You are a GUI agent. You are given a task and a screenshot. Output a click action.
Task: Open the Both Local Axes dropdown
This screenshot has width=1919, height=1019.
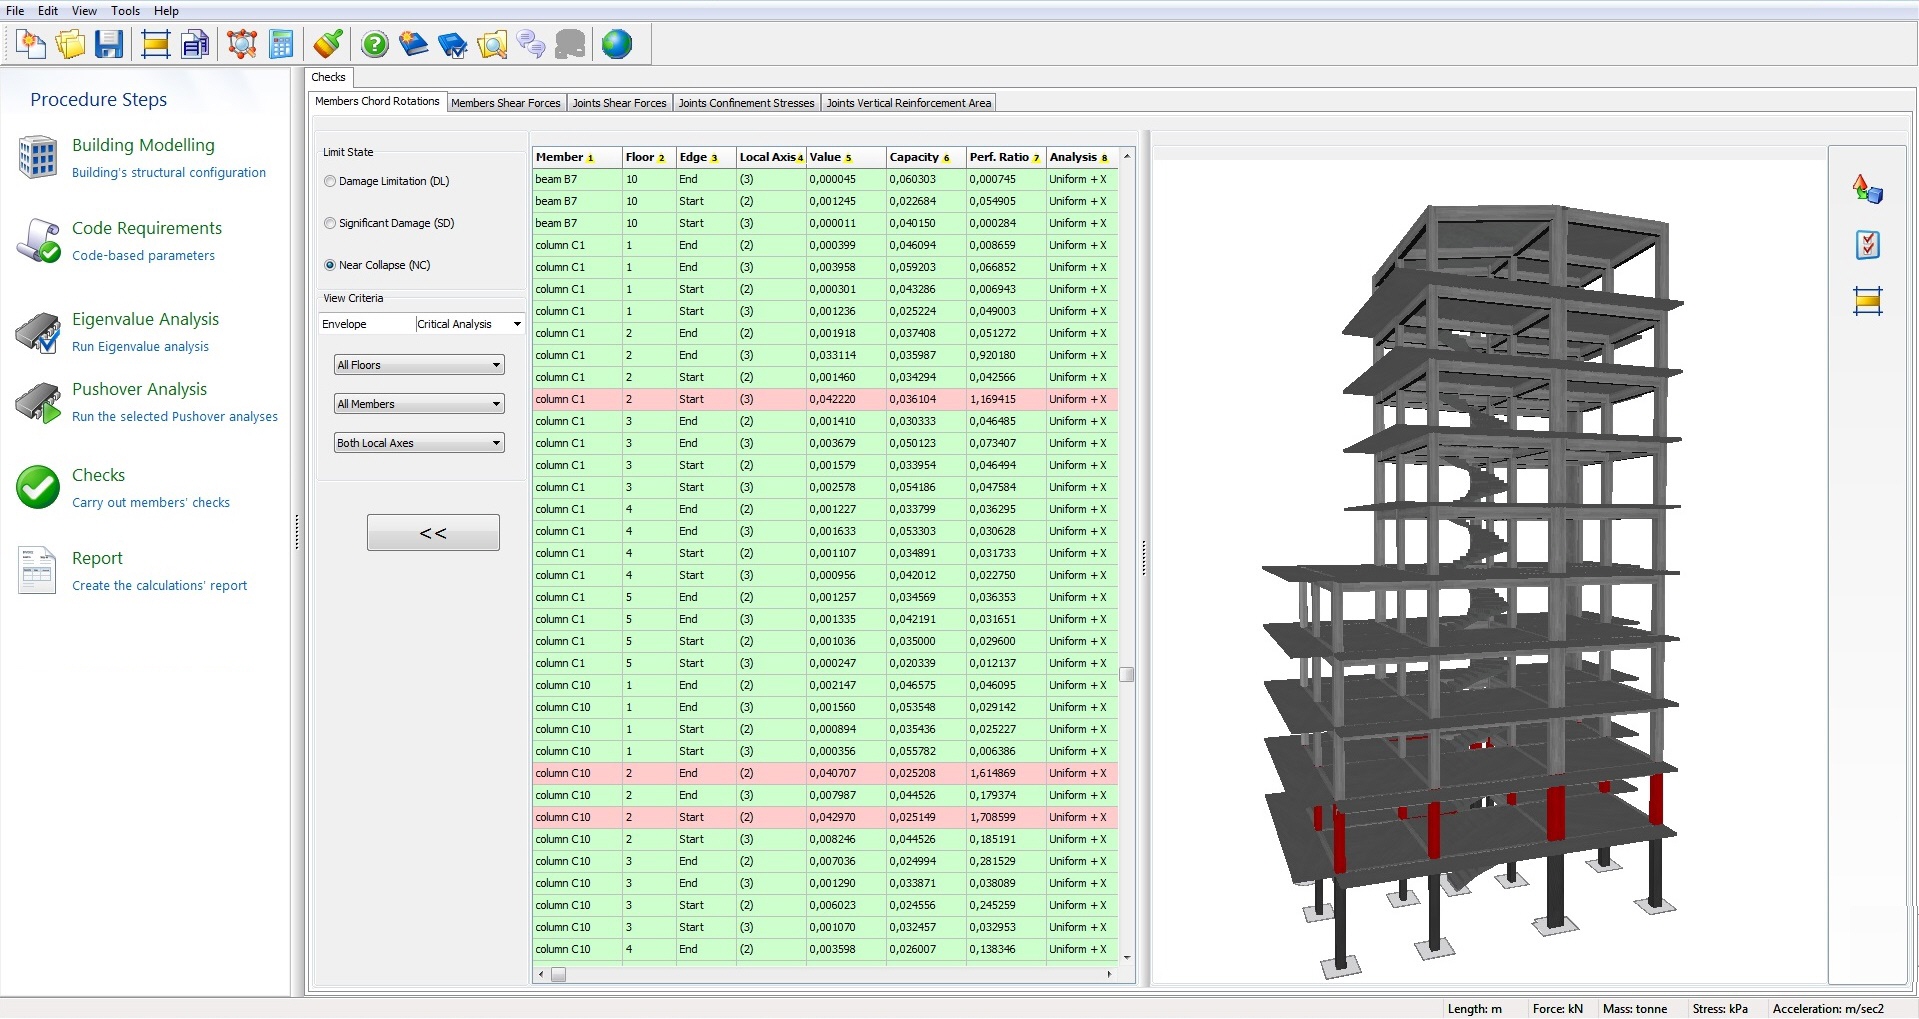[x=418, y=443]
